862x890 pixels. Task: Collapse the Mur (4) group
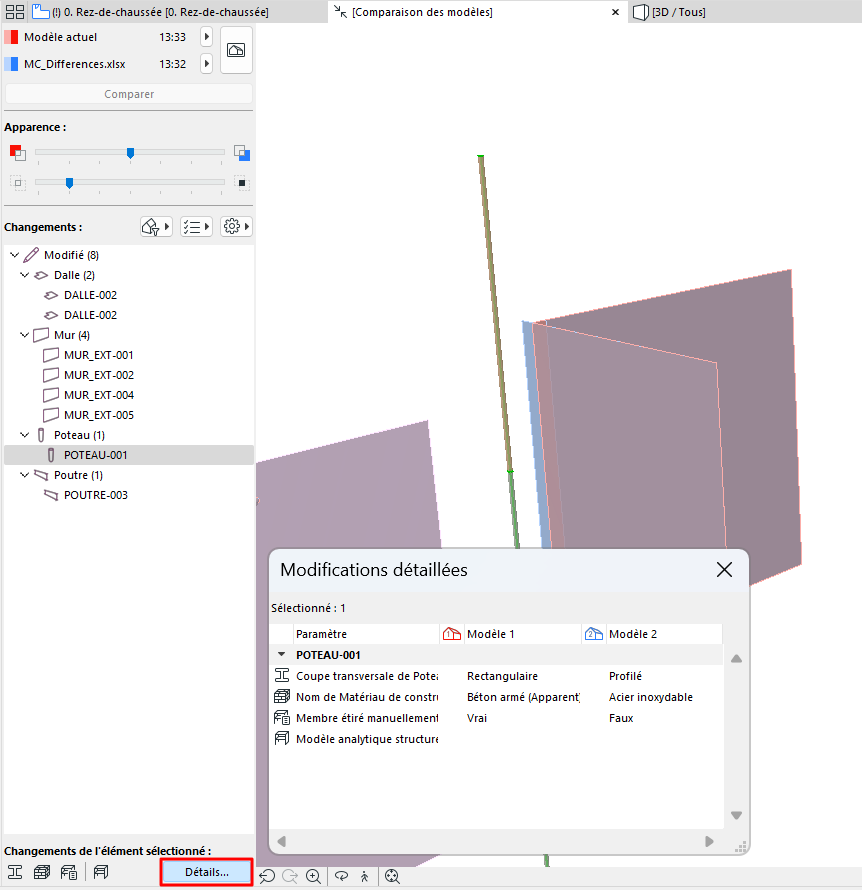click(x=24, y=335)
